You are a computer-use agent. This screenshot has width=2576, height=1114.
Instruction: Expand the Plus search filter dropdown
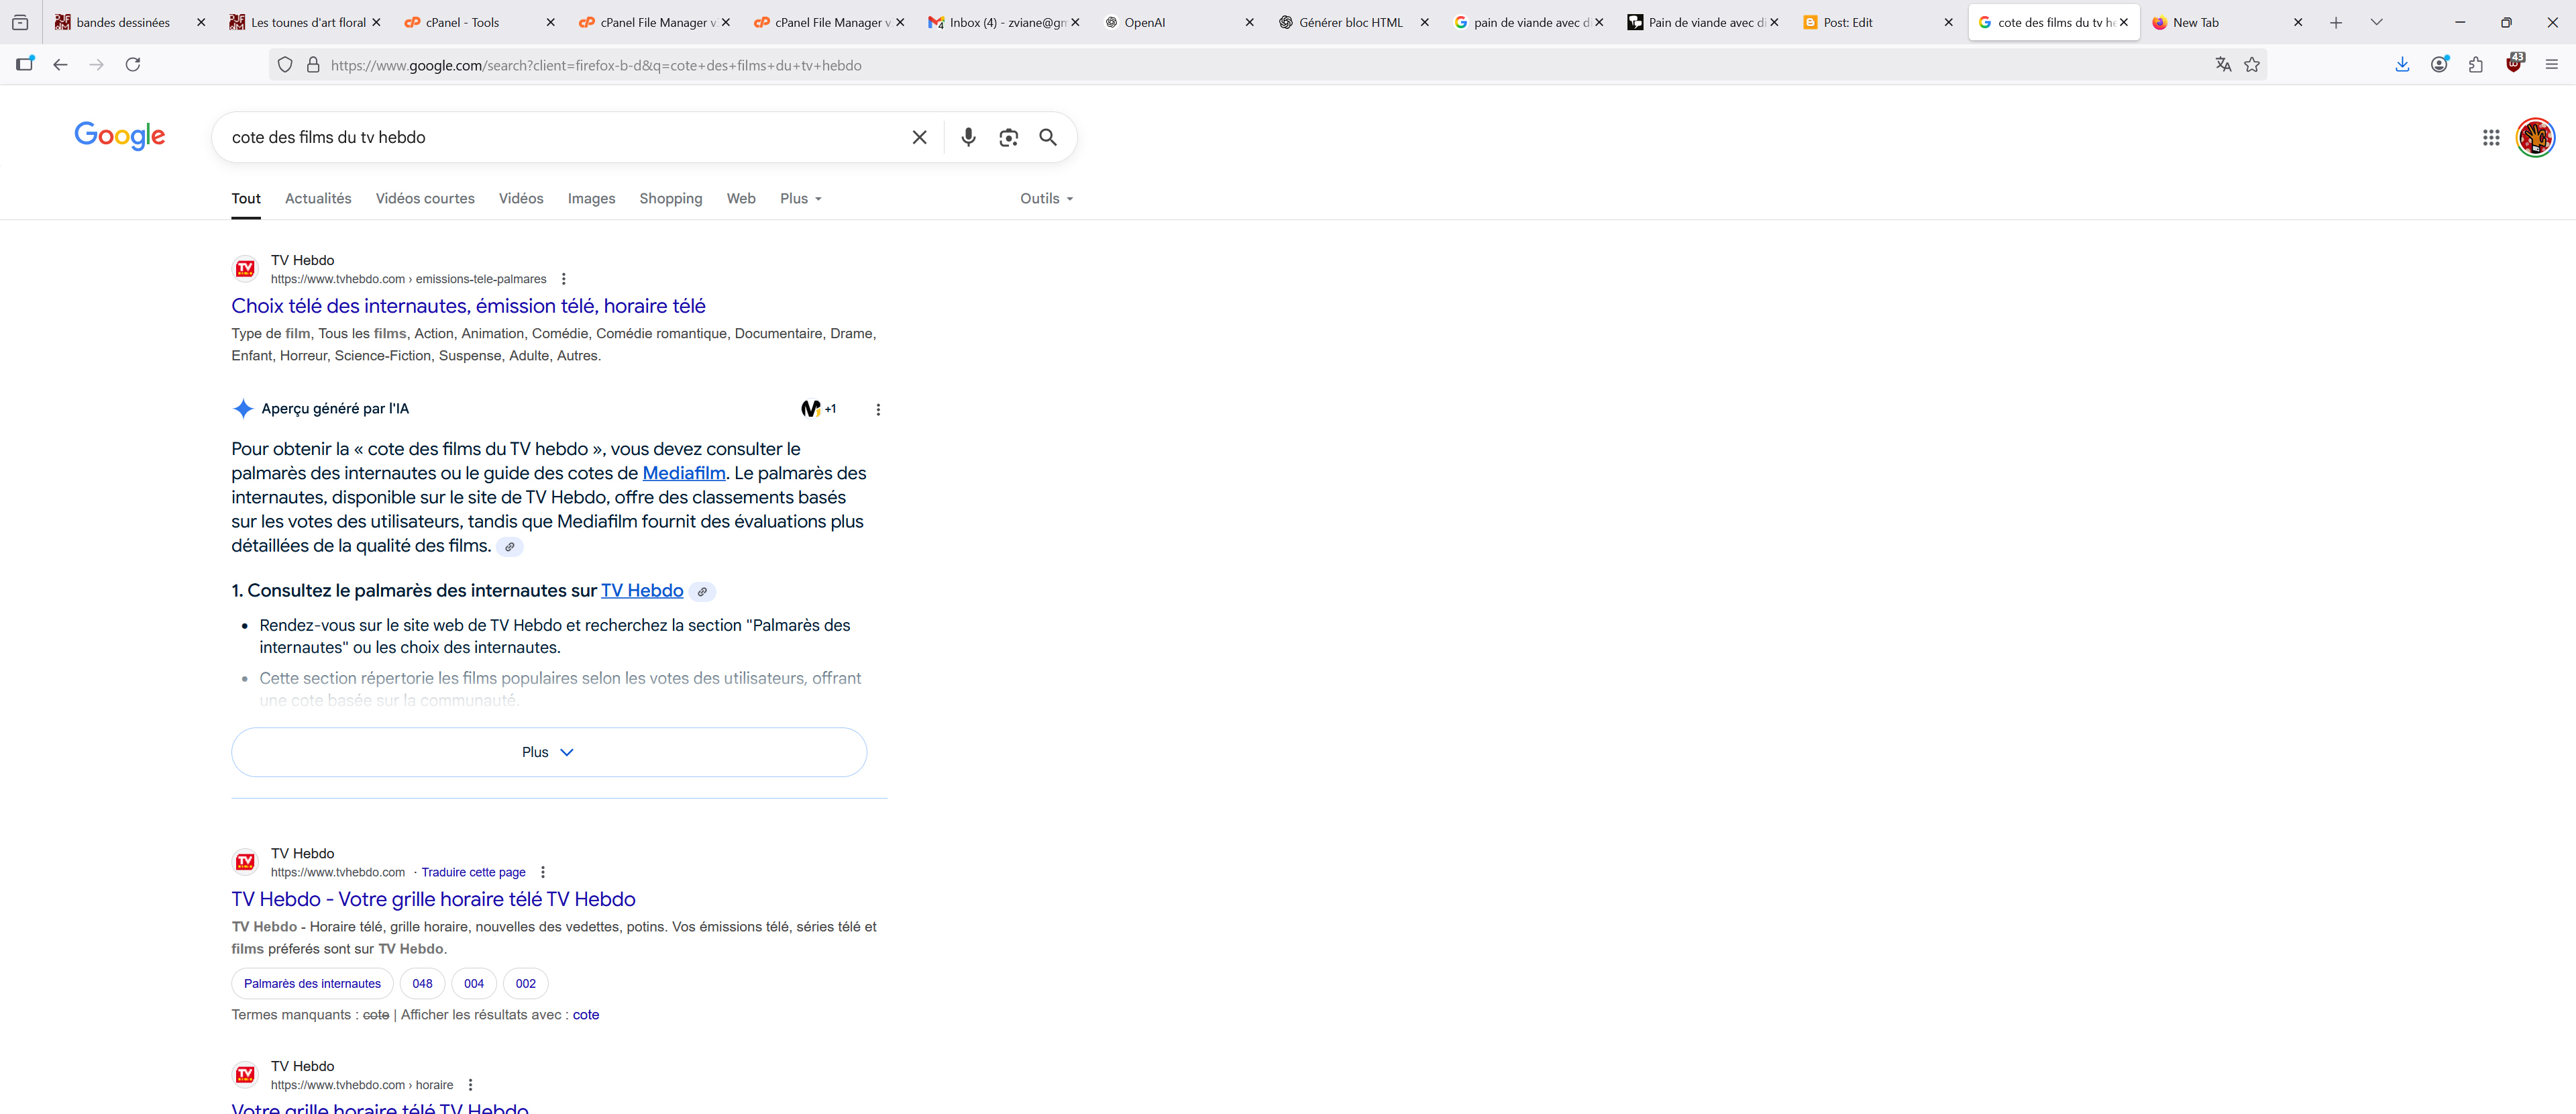(x=800, y=199)
